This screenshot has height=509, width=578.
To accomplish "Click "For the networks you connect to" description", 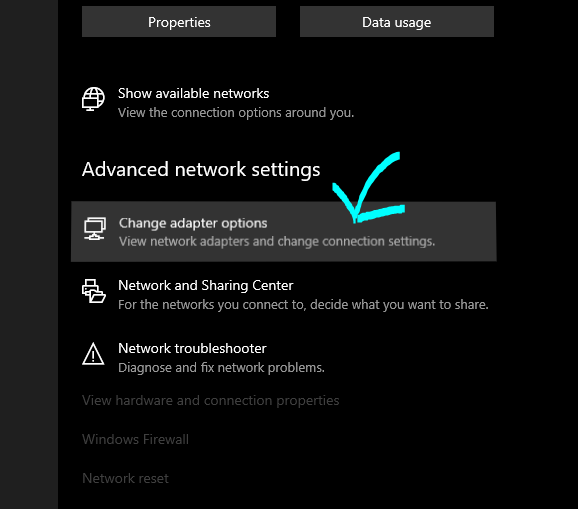I will [303, 305].
